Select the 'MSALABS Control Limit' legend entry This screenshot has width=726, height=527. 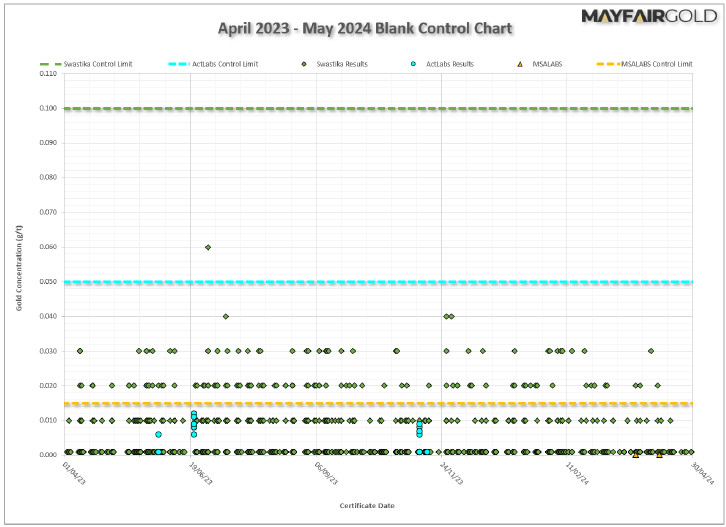pyautogui.click(x=645, y=64)
